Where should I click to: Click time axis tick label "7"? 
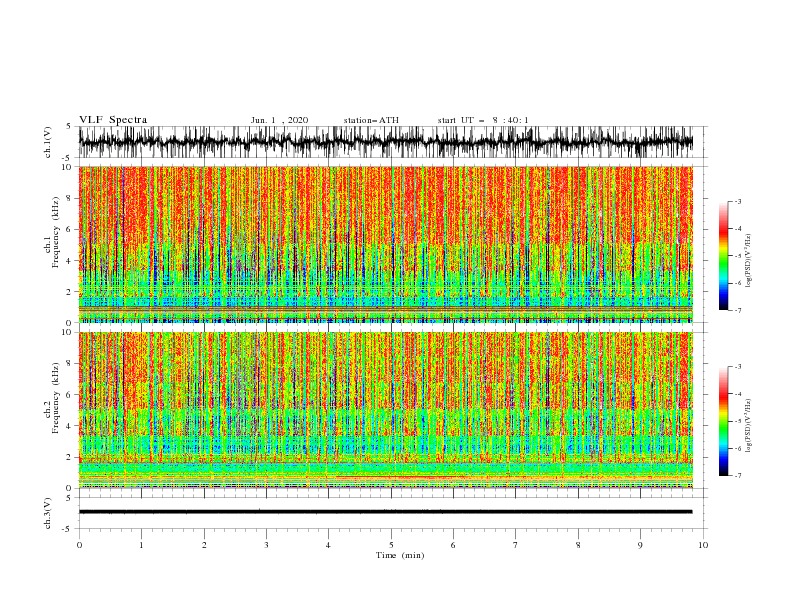tap(516, 545)
